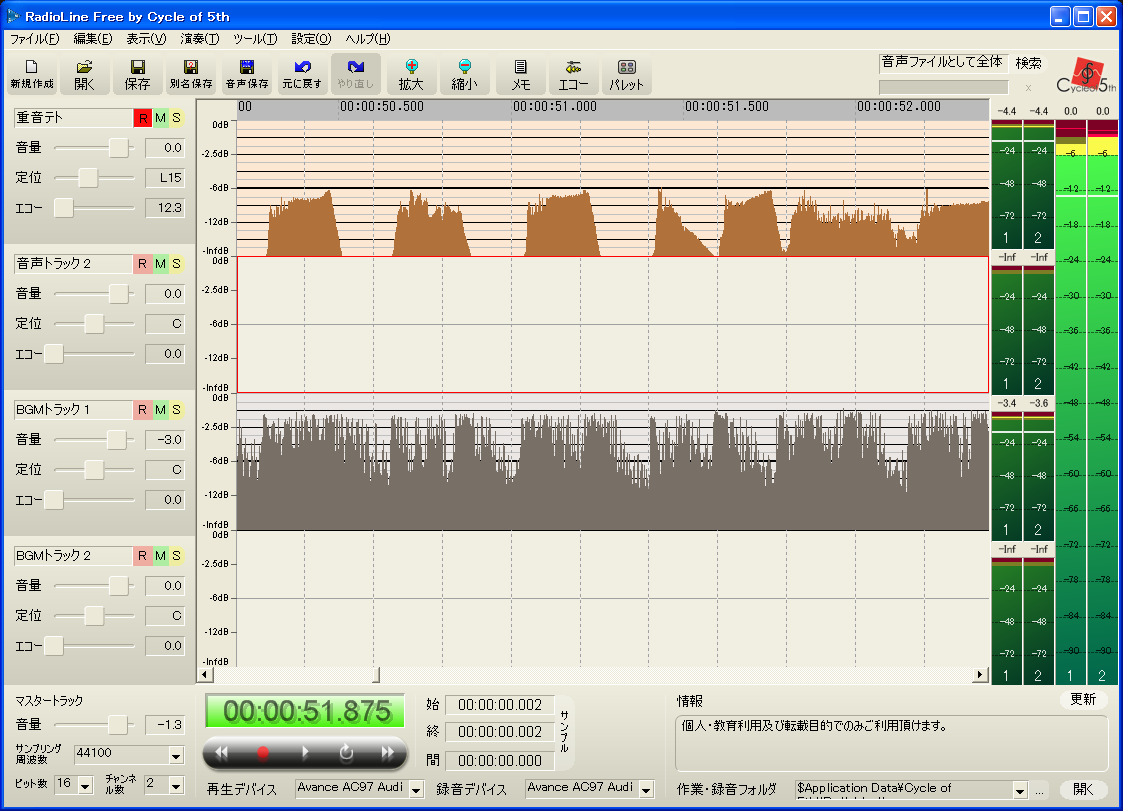Screen dimensions: 1123x811
Task: Open the メモ (Memo) tool
Action: click(x=521, y=74)
